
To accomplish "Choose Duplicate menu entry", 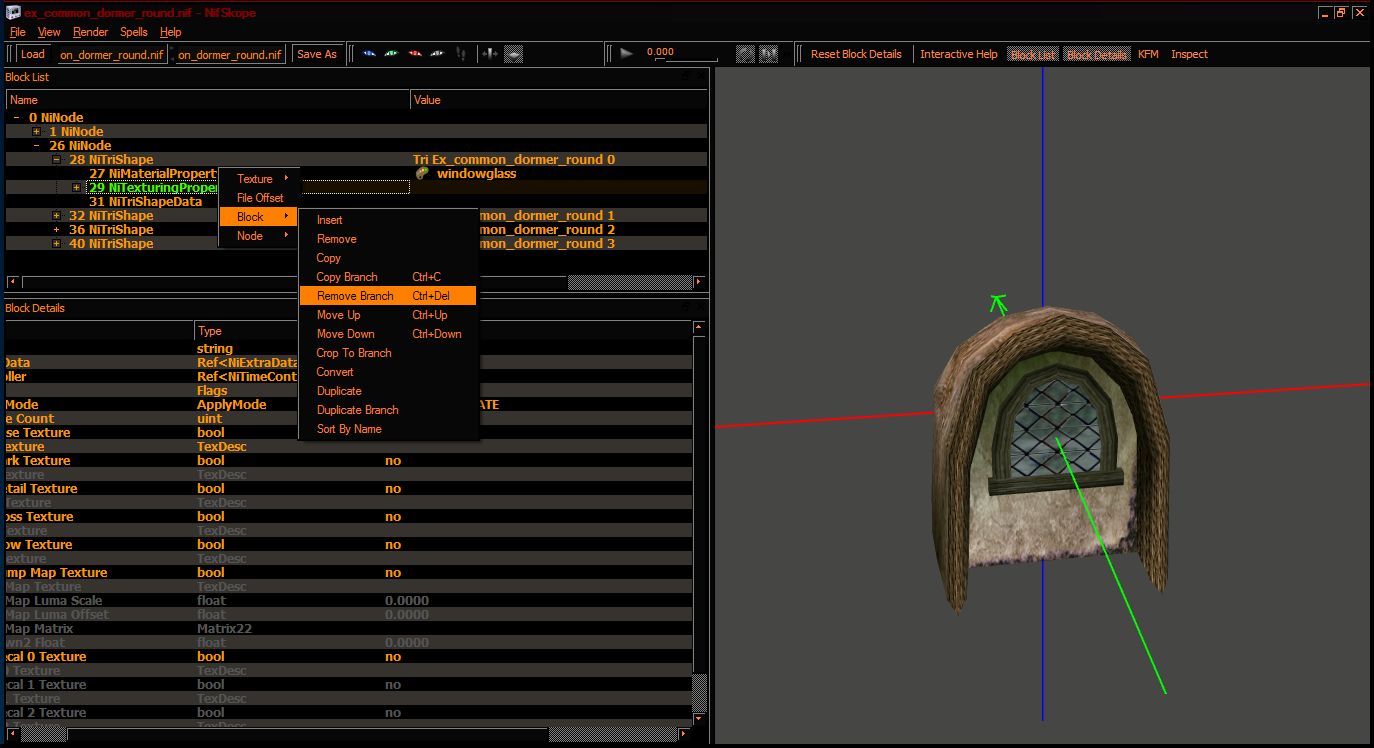I will point(388,391).
